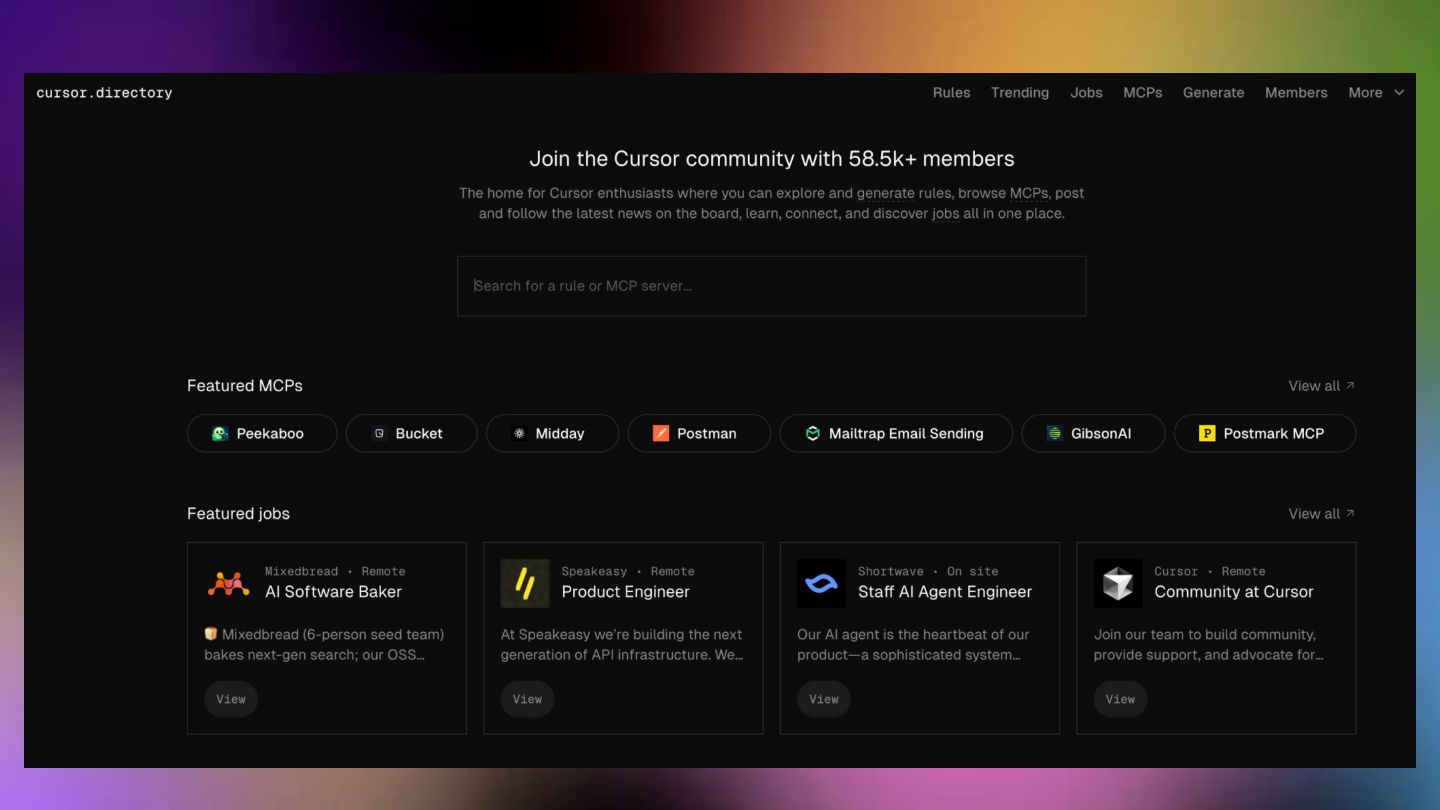This screenshot has width=1440, height=810.
Task: Open the Rules page
Action: [951, 92]
